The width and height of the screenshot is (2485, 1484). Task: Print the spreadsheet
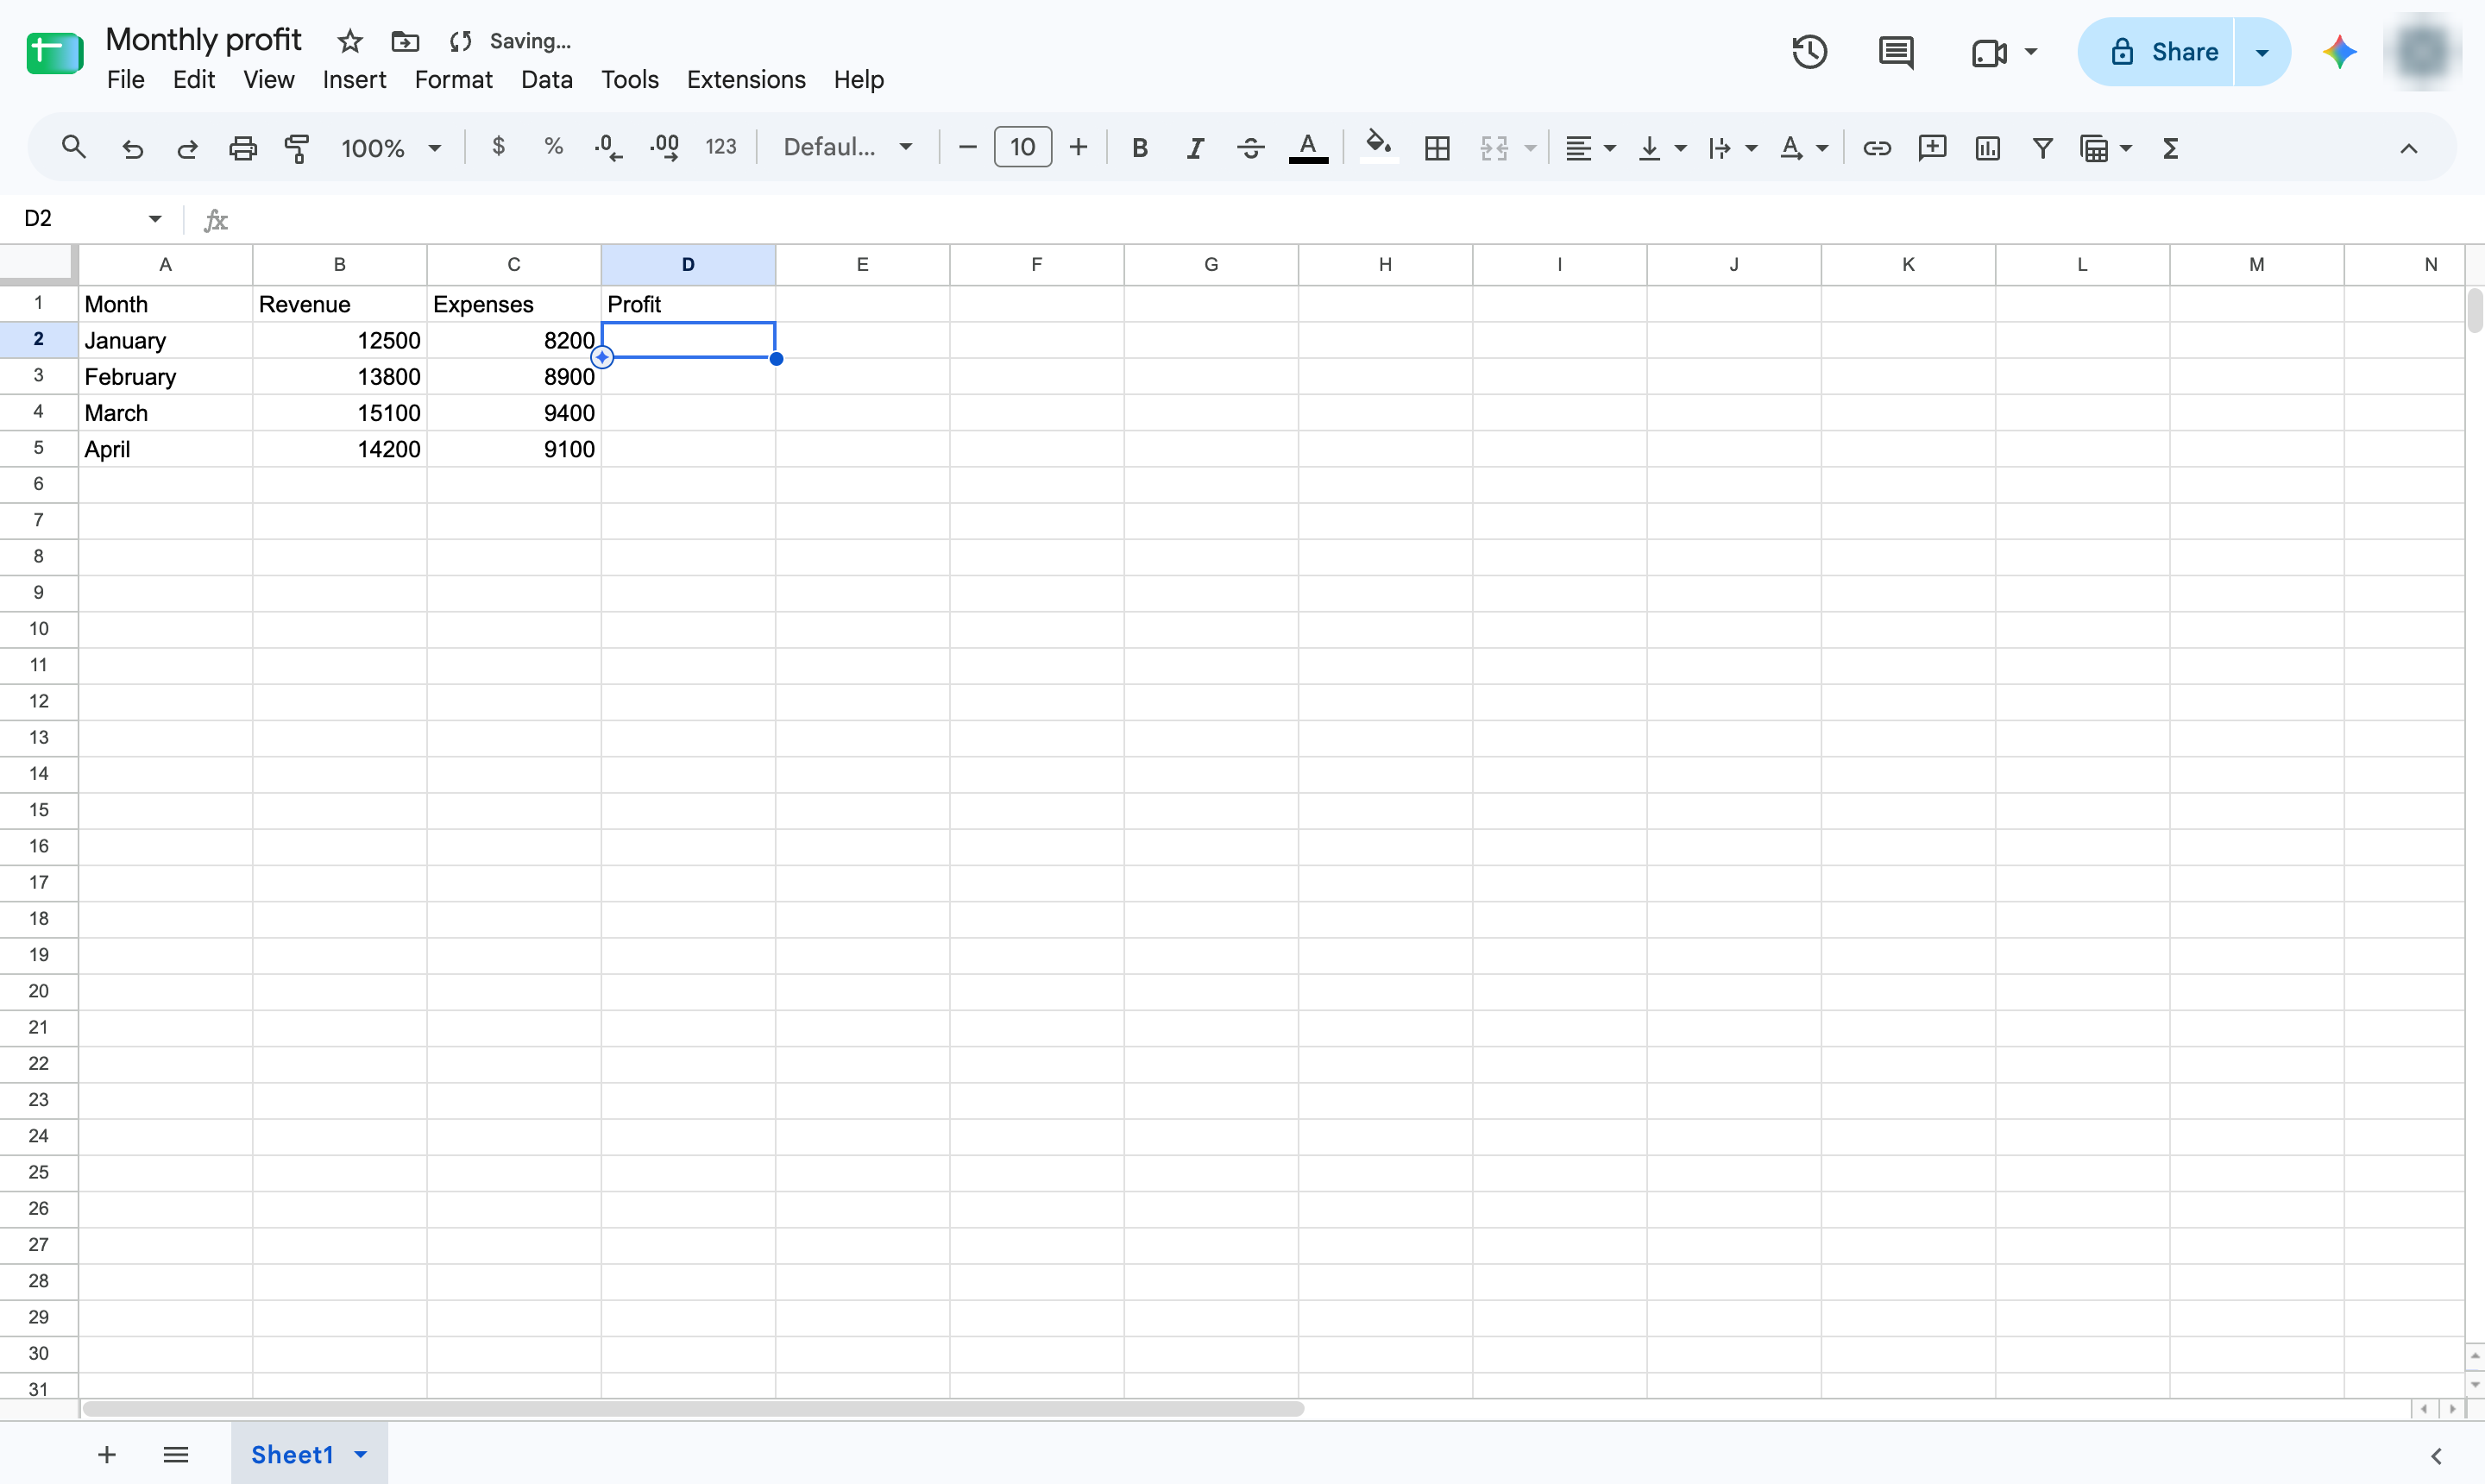pos(243,148)
